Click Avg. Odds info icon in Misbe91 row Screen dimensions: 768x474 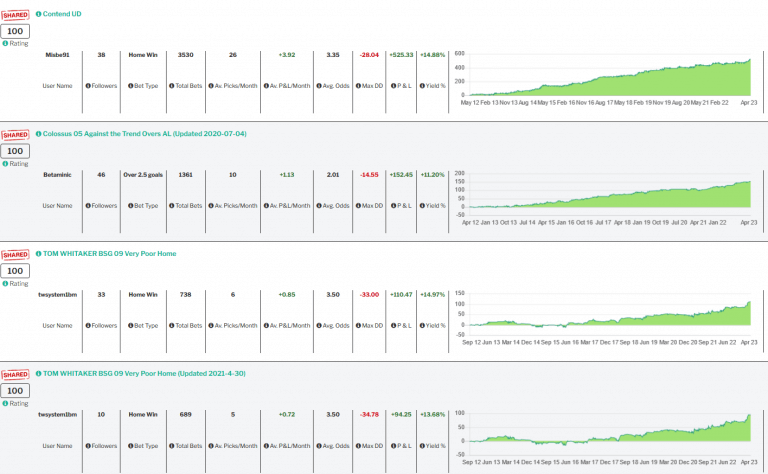pos(319,86)
